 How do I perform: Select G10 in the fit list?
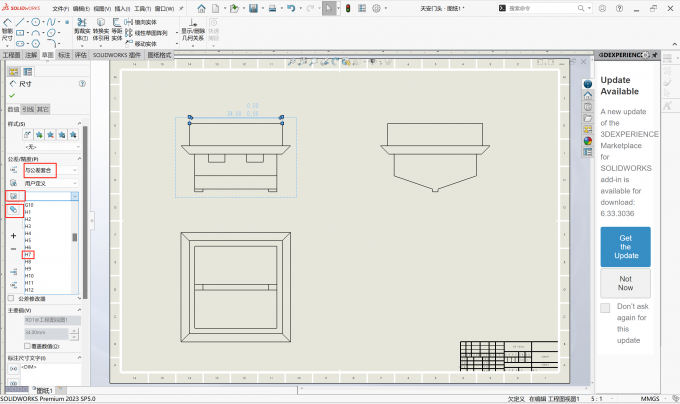[x=29, y=205]
